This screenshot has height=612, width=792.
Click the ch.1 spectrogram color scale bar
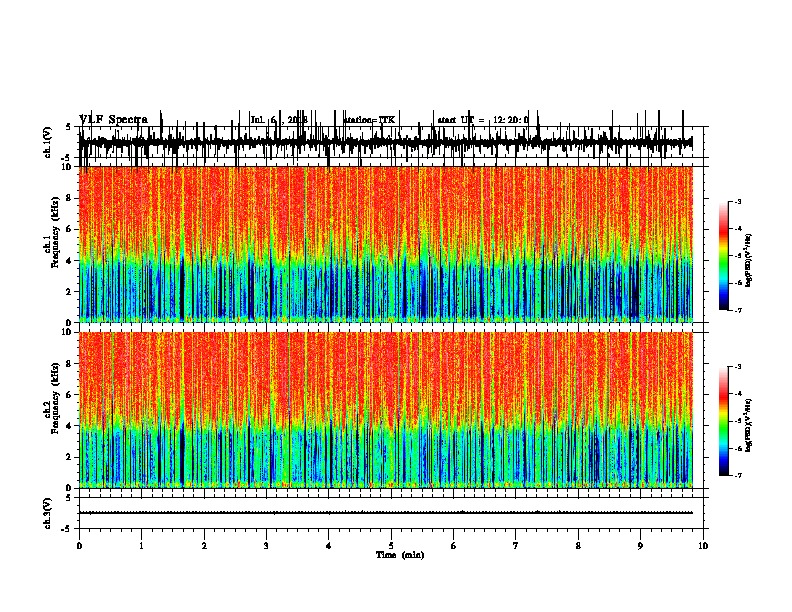coord(724,256)
